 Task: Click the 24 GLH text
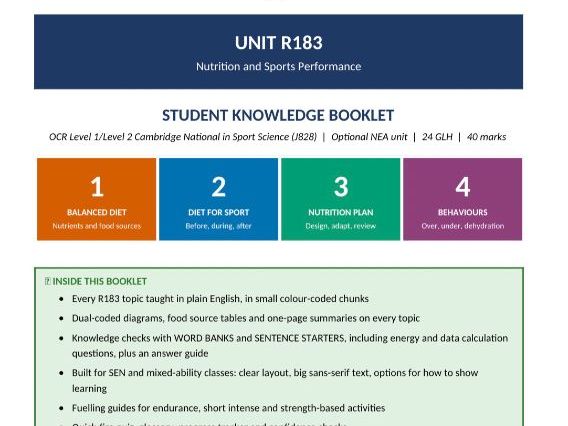pyautogui.click(x=437, y=137)
